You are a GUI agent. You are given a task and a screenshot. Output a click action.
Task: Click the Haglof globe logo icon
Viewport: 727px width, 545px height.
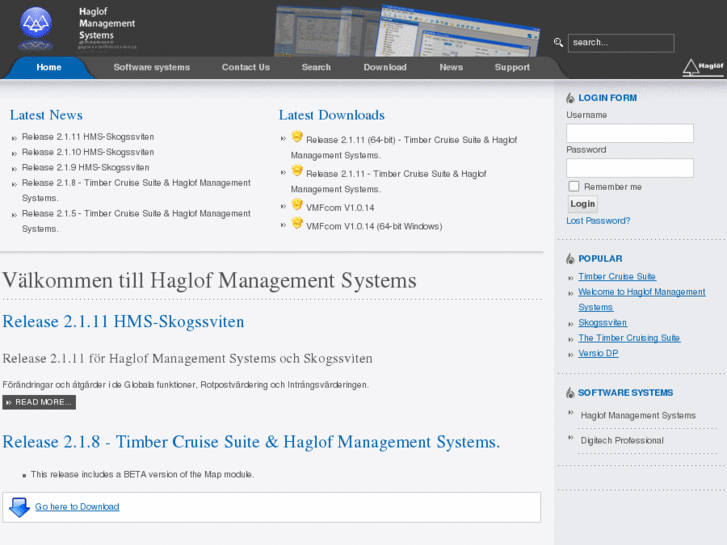pos(36,23)
